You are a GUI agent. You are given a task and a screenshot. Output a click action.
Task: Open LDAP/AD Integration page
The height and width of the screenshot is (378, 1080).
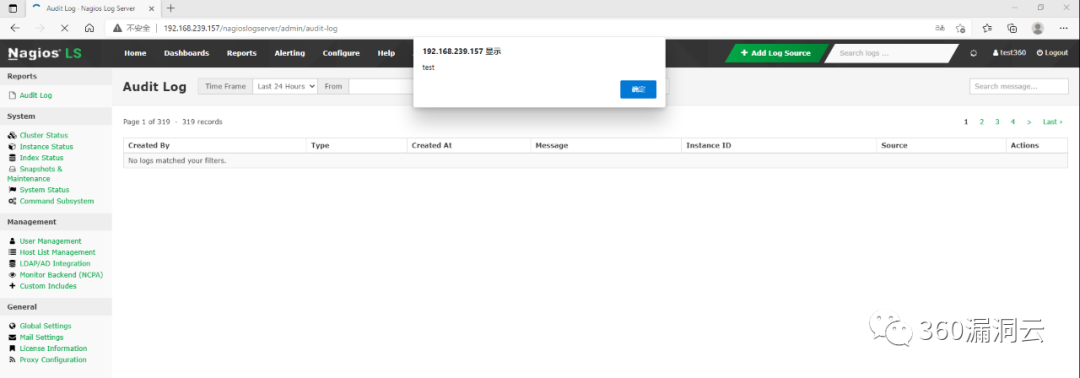click(55, 264)
